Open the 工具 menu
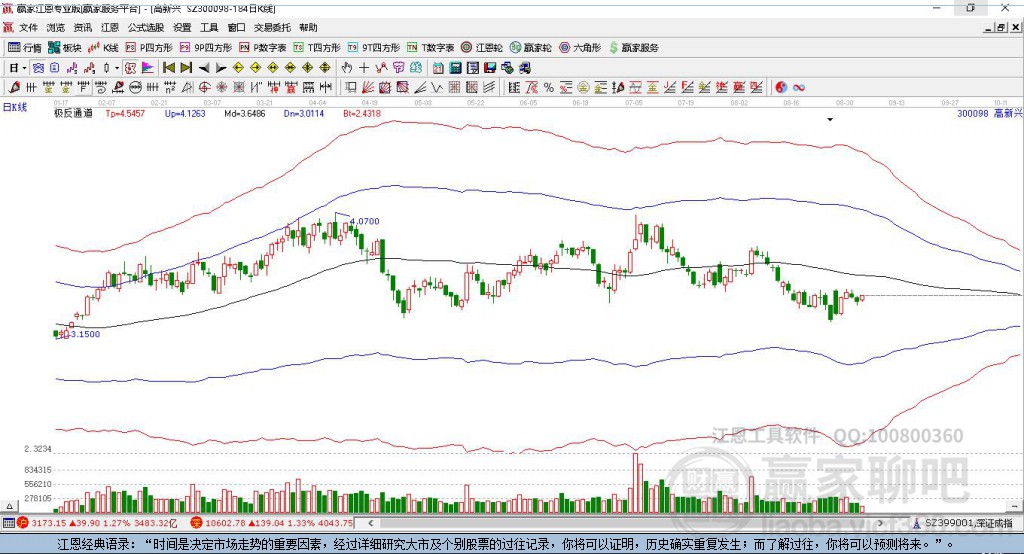Screen dimensions: 1024x554 (209, 27)
